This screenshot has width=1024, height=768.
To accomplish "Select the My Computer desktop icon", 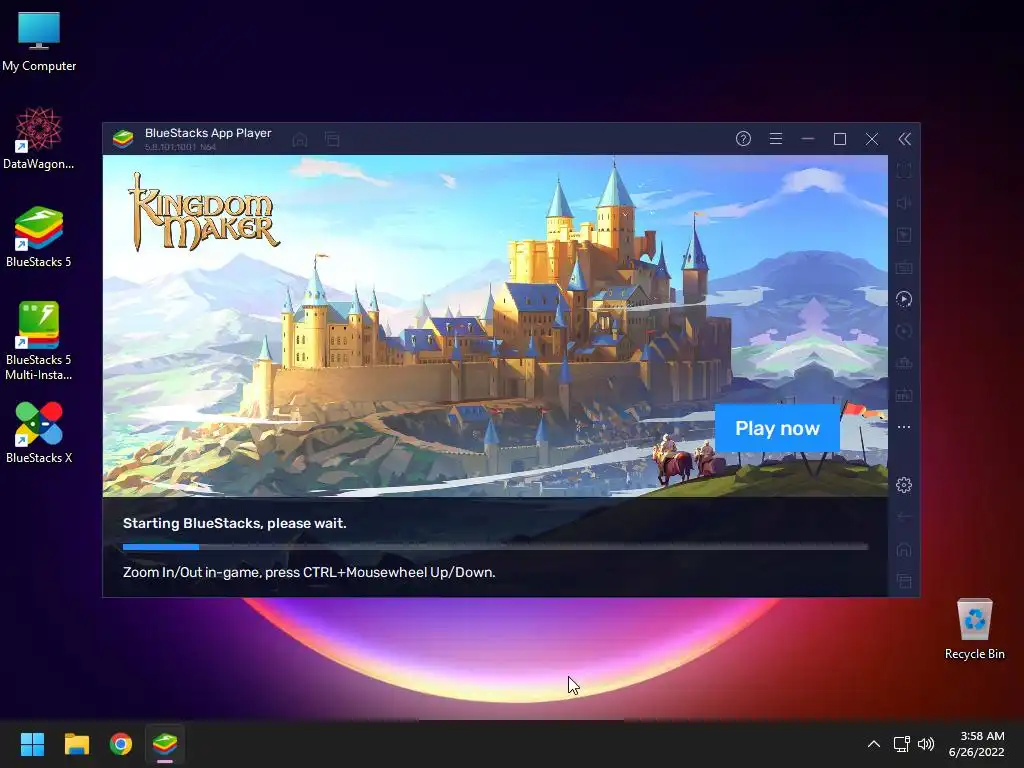I will [x=39, y=42].
